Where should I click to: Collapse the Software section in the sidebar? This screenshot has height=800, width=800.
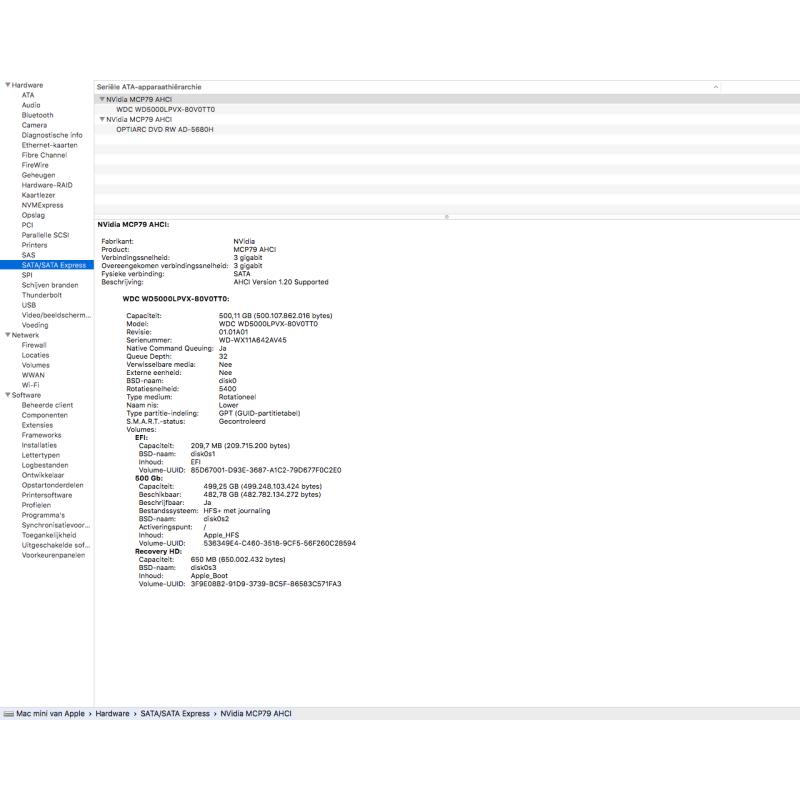pos(8,395)
